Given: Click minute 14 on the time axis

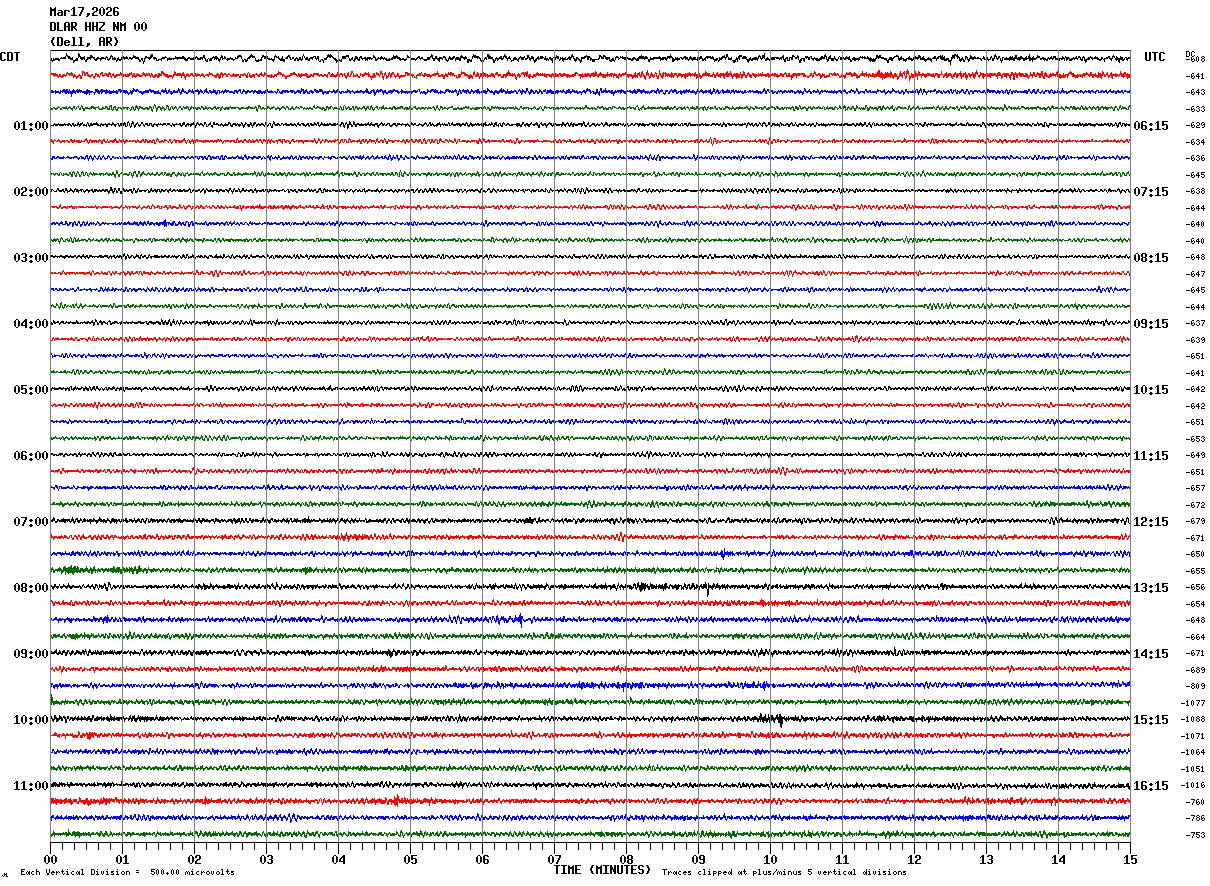Looking at the screenshot, I should (1058, 859).
